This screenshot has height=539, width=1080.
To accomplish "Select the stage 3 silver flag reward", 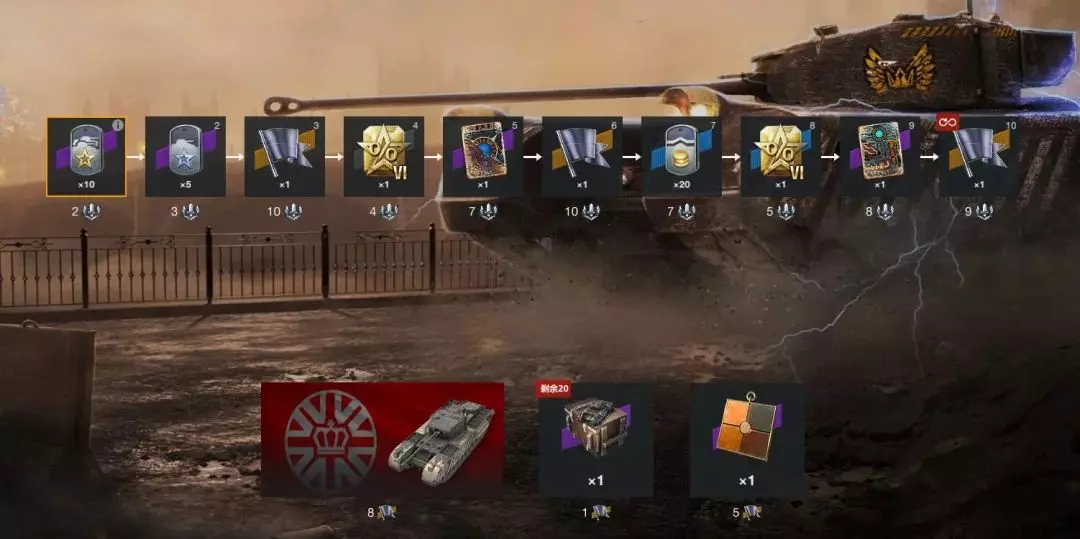I will pos(284,157).
